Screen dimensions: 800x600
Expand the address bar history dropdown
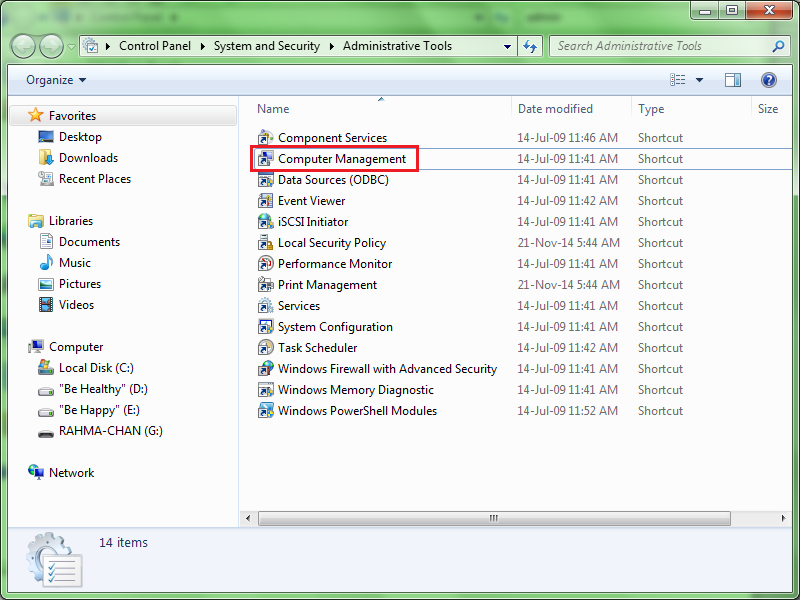507,46
